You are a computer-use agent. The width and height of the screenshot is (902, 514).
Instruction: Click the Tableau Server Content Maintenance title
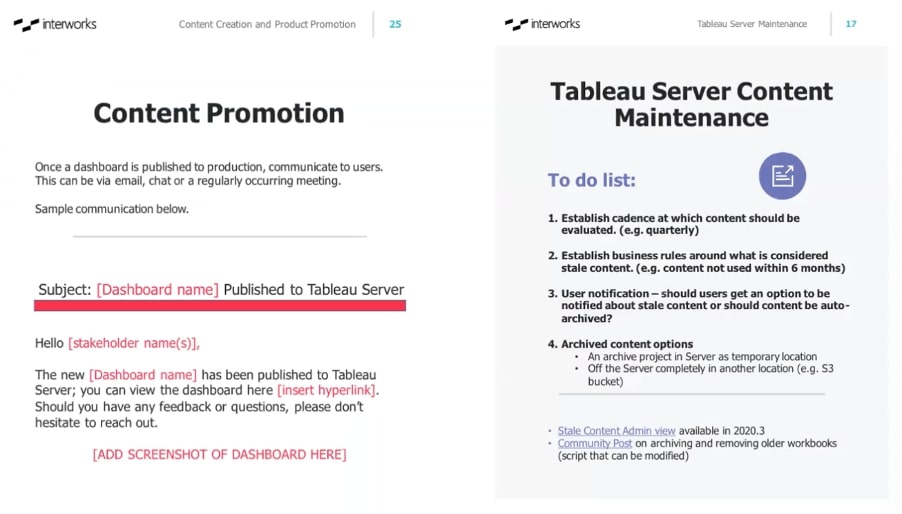point(691,104)
